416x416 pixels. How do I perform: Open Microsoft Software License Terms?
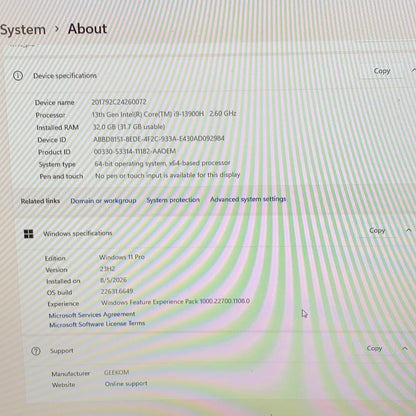pos(97,324)
